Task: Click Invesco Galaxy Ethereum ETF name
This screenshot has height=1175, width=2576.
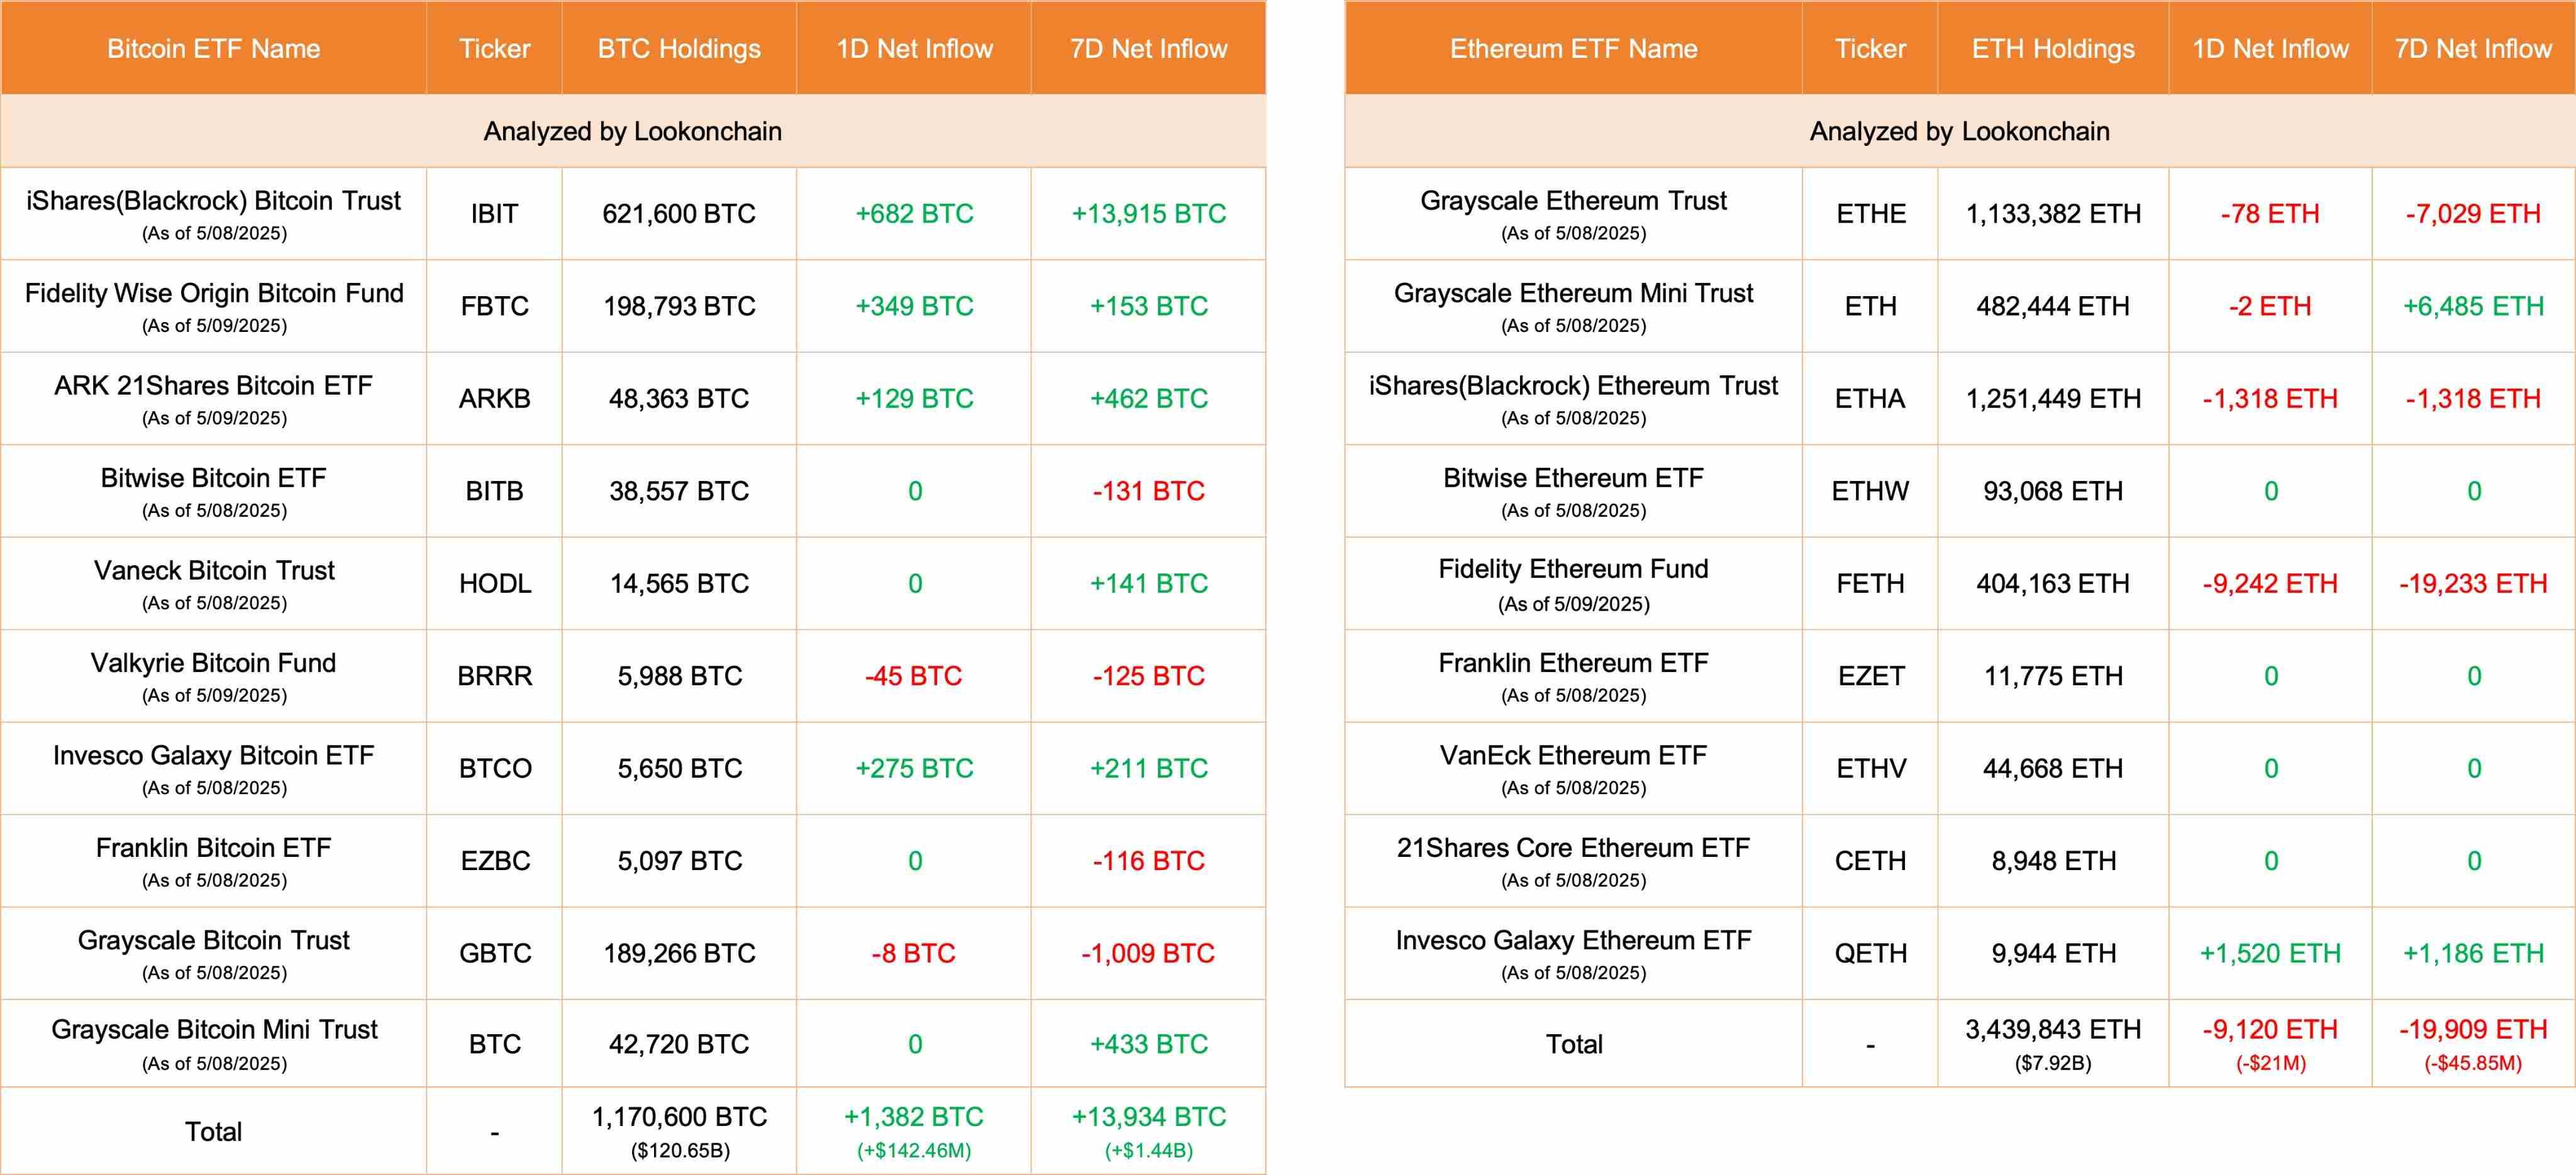Action: 1573,941
